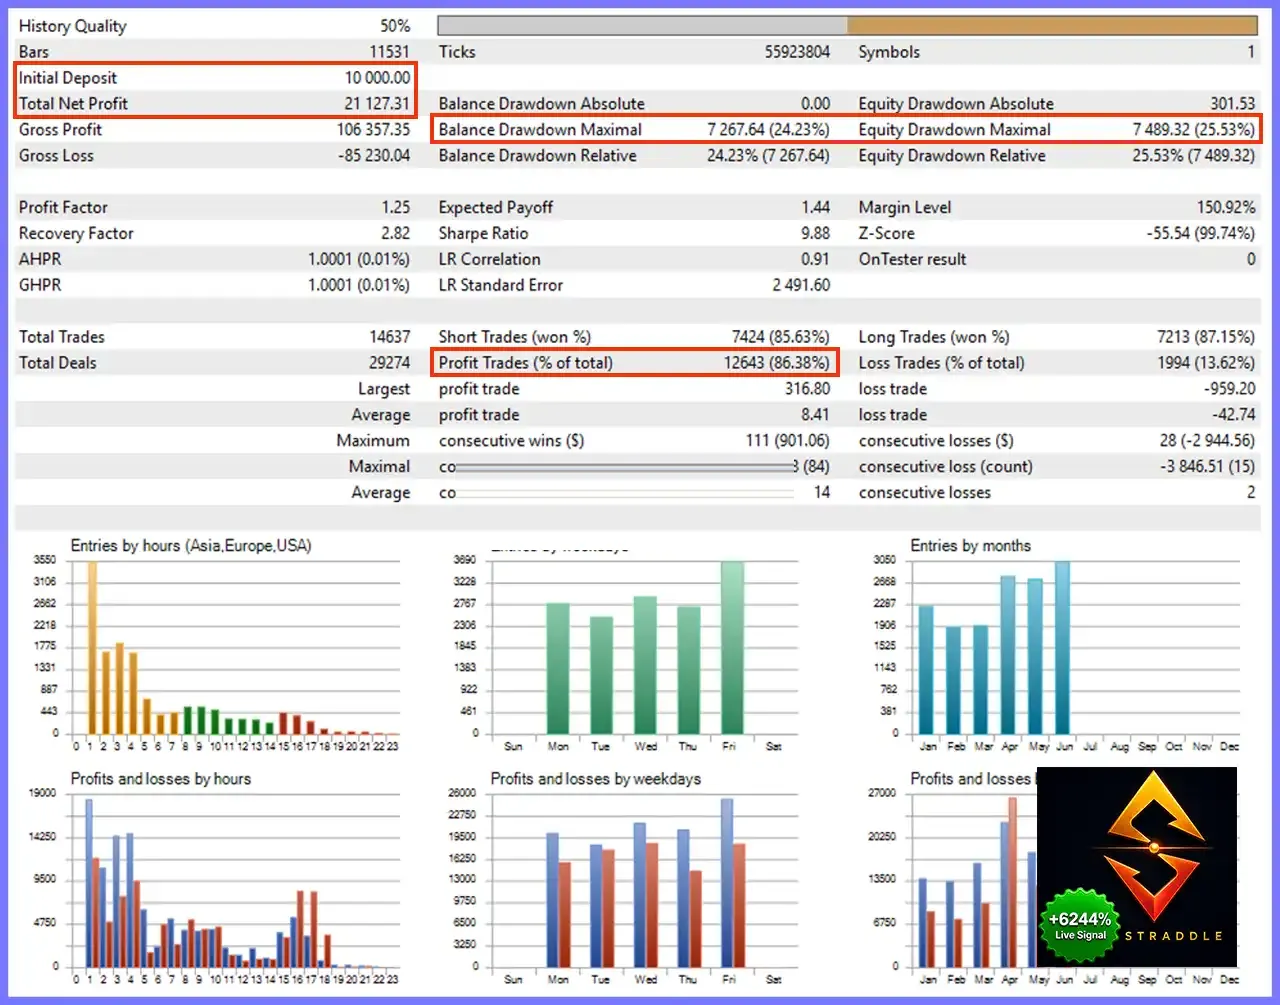Select the Bars value 11531
Viewport: 1280px width, 1005px height.
389,52
